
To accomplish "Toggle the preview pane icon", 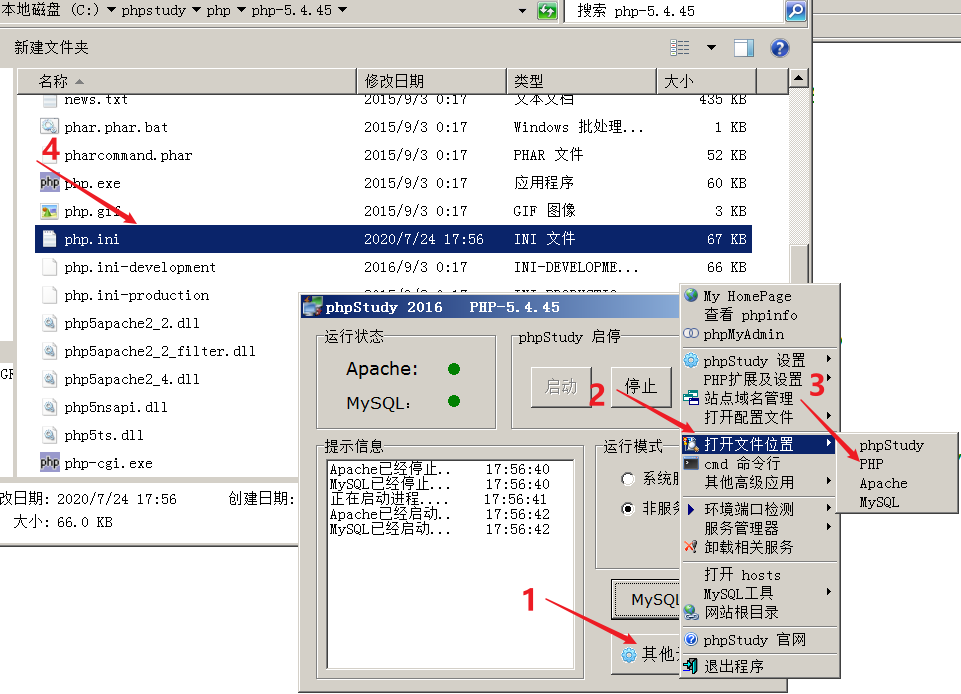I will point(743,48).
